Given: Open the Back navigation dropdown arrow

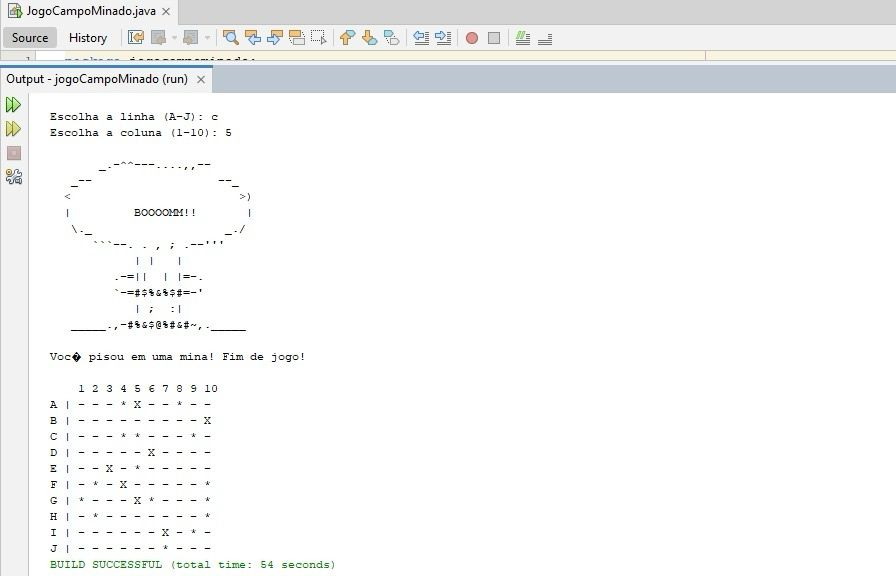Looking at the screenshot, I should click(x=174, y=38).
